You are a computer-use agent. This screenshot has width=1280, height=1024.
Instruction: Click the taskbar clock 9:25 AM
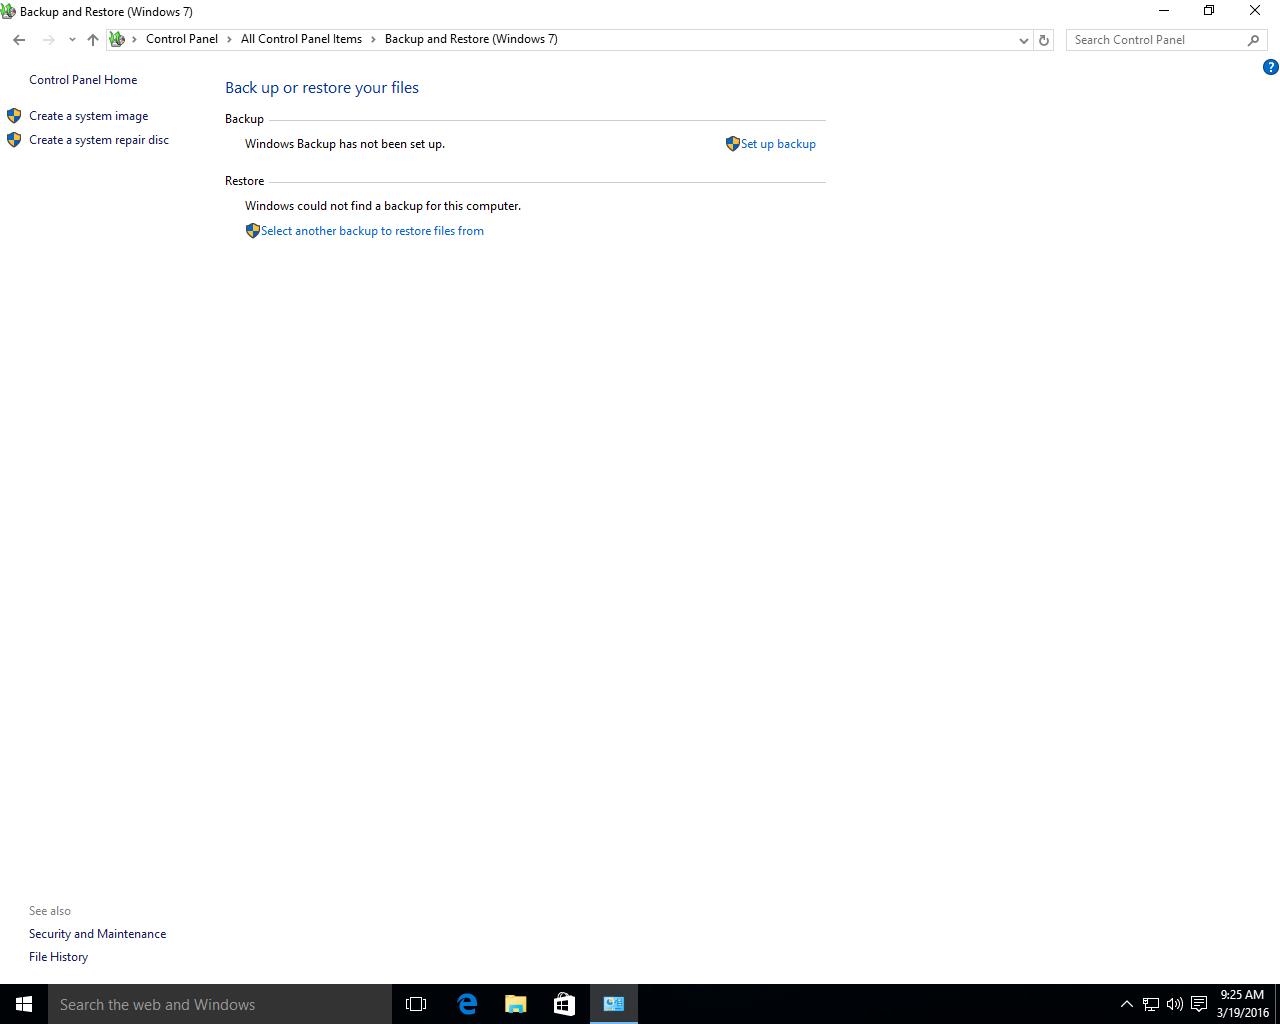(x=1242, y=1004)
